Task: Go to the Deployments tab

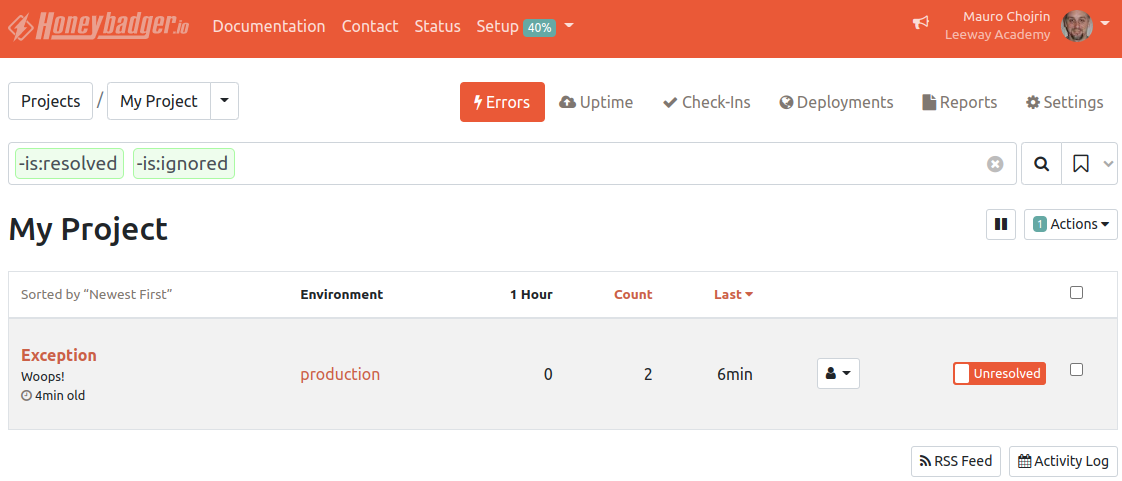Action: click(836, 102)
